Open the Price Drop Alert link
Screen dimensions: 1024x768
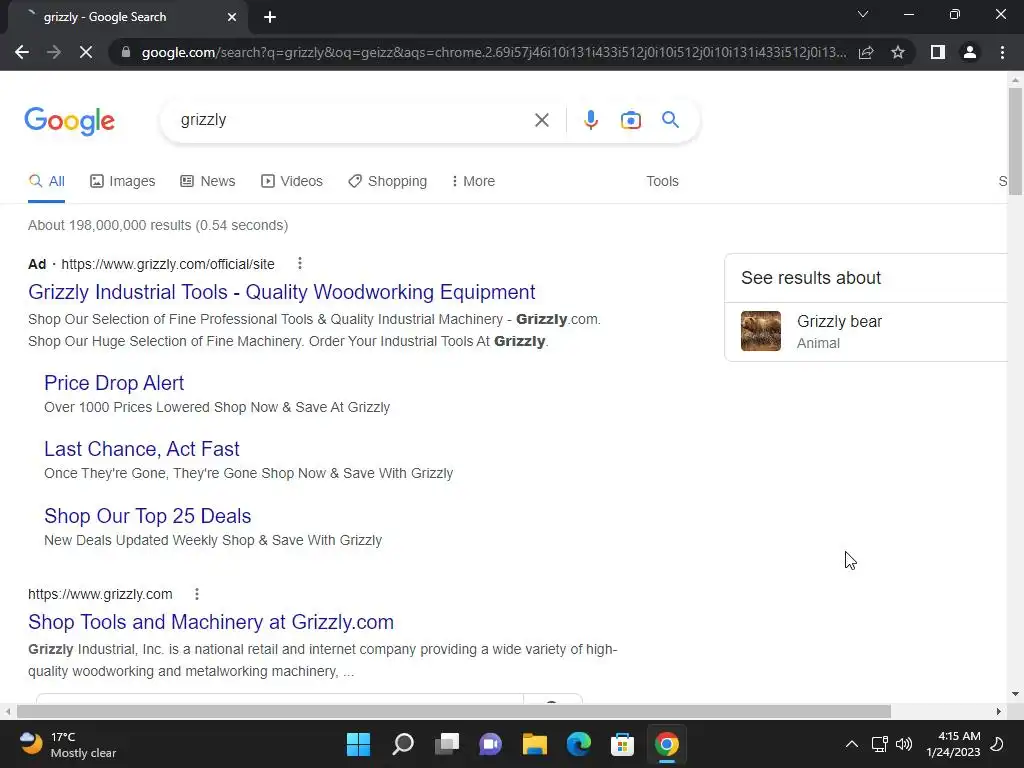click(x=114, y=383)
